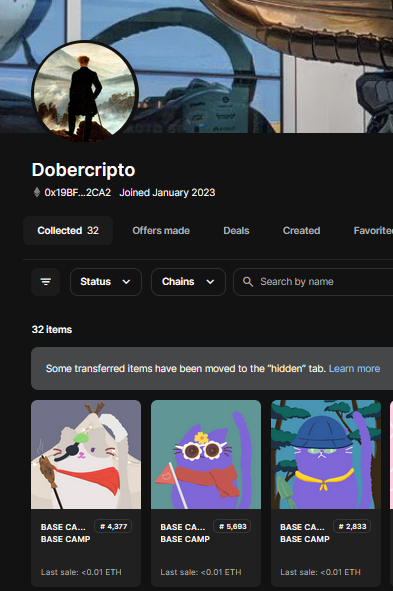This screenshot has height=591, width=393.
Task: Open Base Camp cat #5,693 image
Action: [x=206, y=454]
